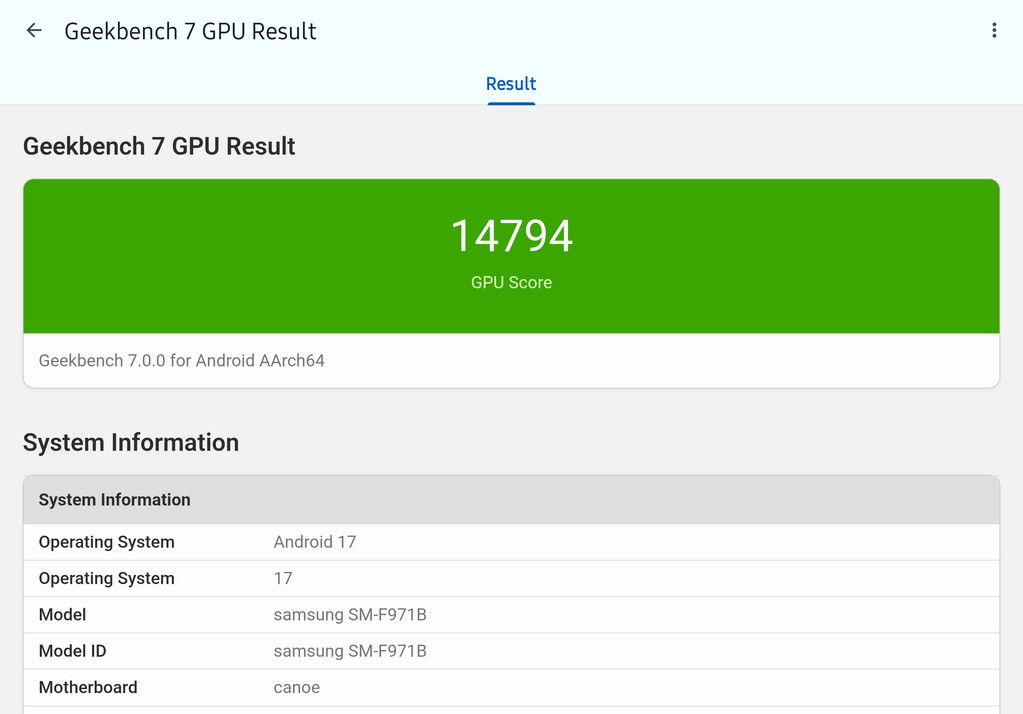Click the GPU Score label
Image resolution: width=1023 pixels, height=714 pixels.
(512, 283)
